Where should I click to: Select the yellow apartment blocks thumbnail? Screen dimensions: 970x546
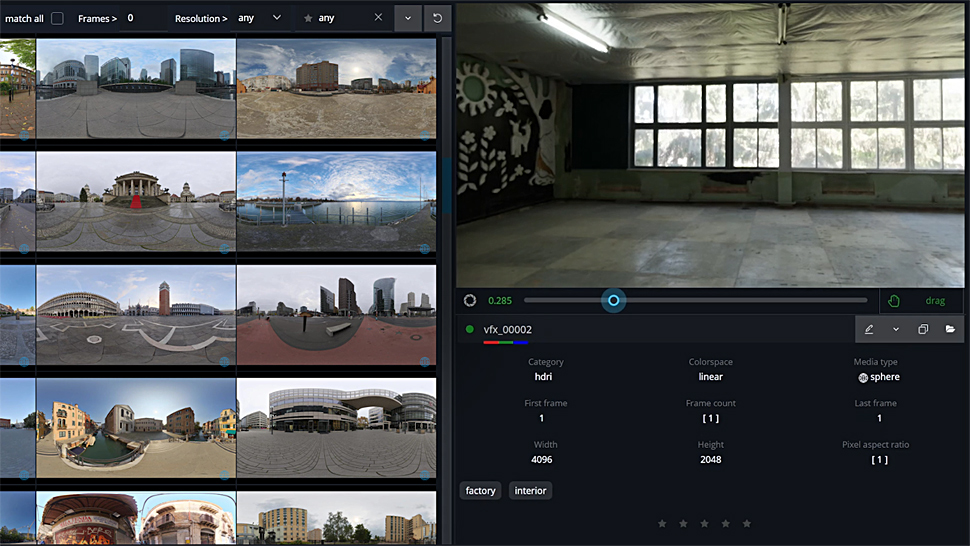pos(337,518)
